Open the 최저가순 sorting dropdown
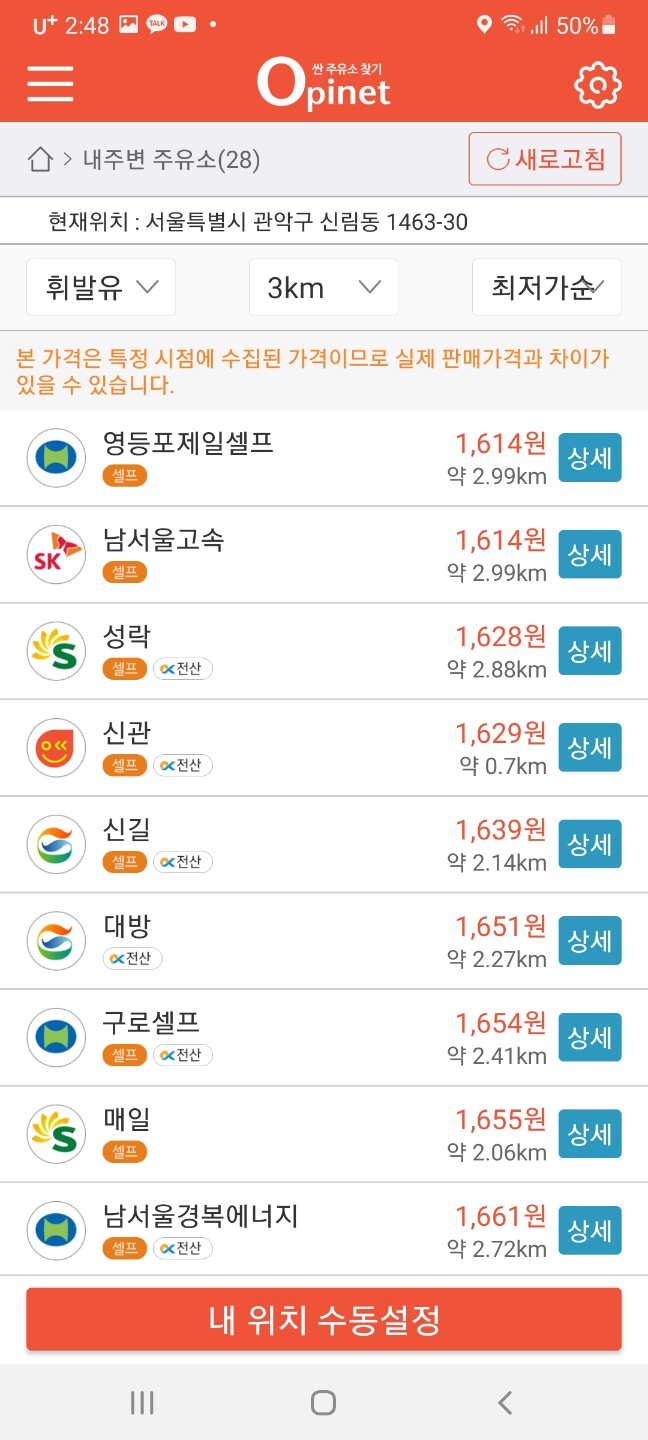Image resolution: width=648 pixels, height=1440 pixels. (546, 287)
